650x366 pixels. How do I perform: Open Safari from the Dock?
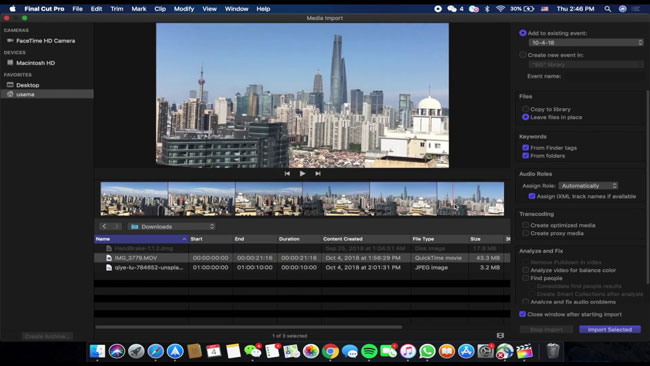(155, 351)
